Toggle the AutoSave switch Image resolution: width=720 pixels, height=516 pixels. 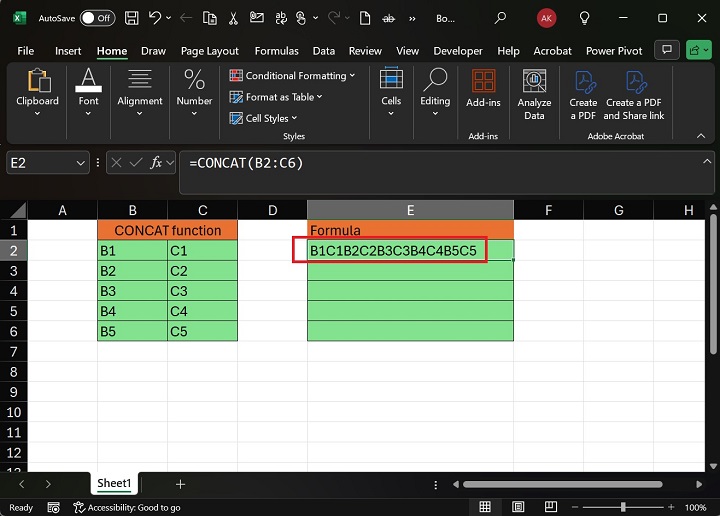[97, 18]
